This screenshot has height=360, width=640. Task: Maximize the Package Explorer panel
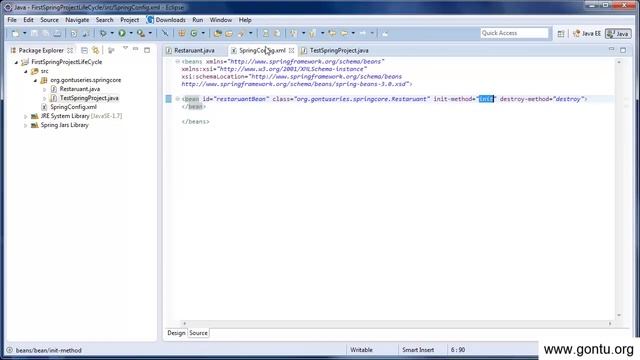tap(147, 50)
